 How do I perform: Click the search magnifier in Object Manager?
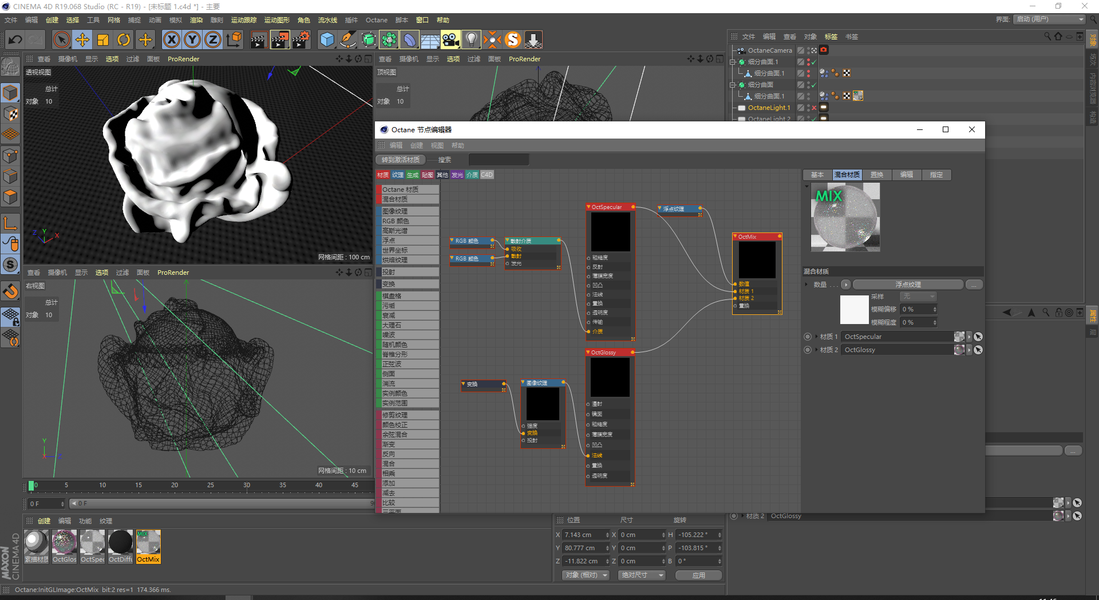(x=1048, y=36)
